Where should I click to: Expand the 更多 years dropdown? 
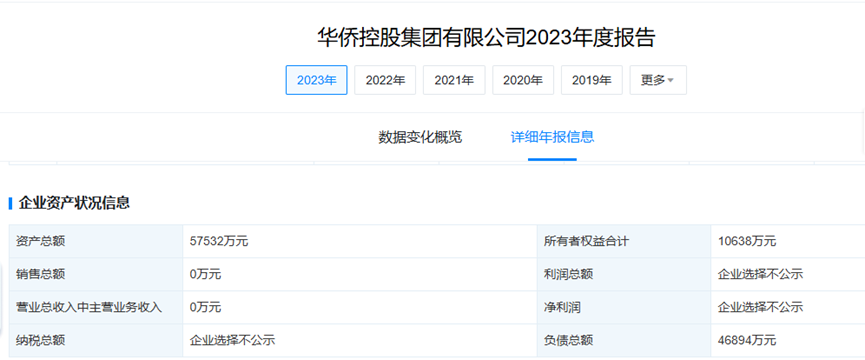point(658,80)
